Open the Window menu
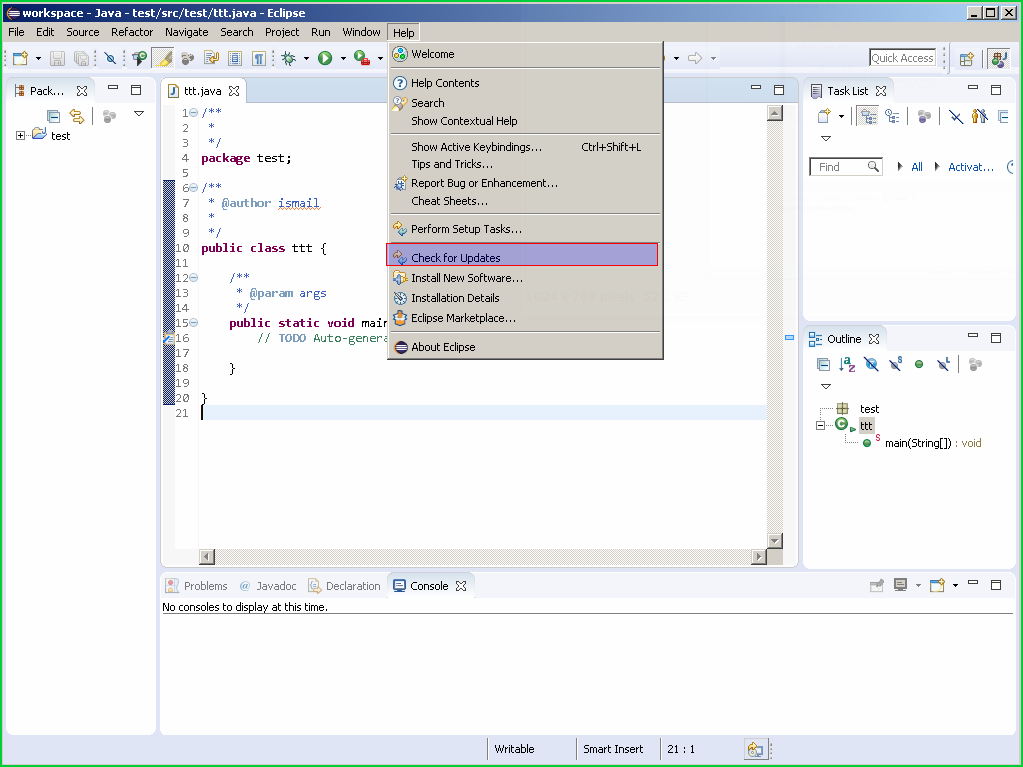 point(361,32)
